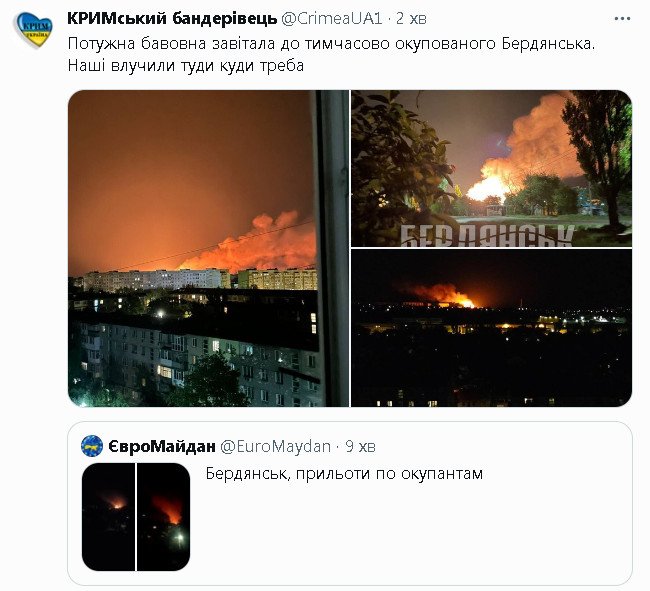Click the tweet text about Бердянськ
650x591 pixels.
pos(331,54)
